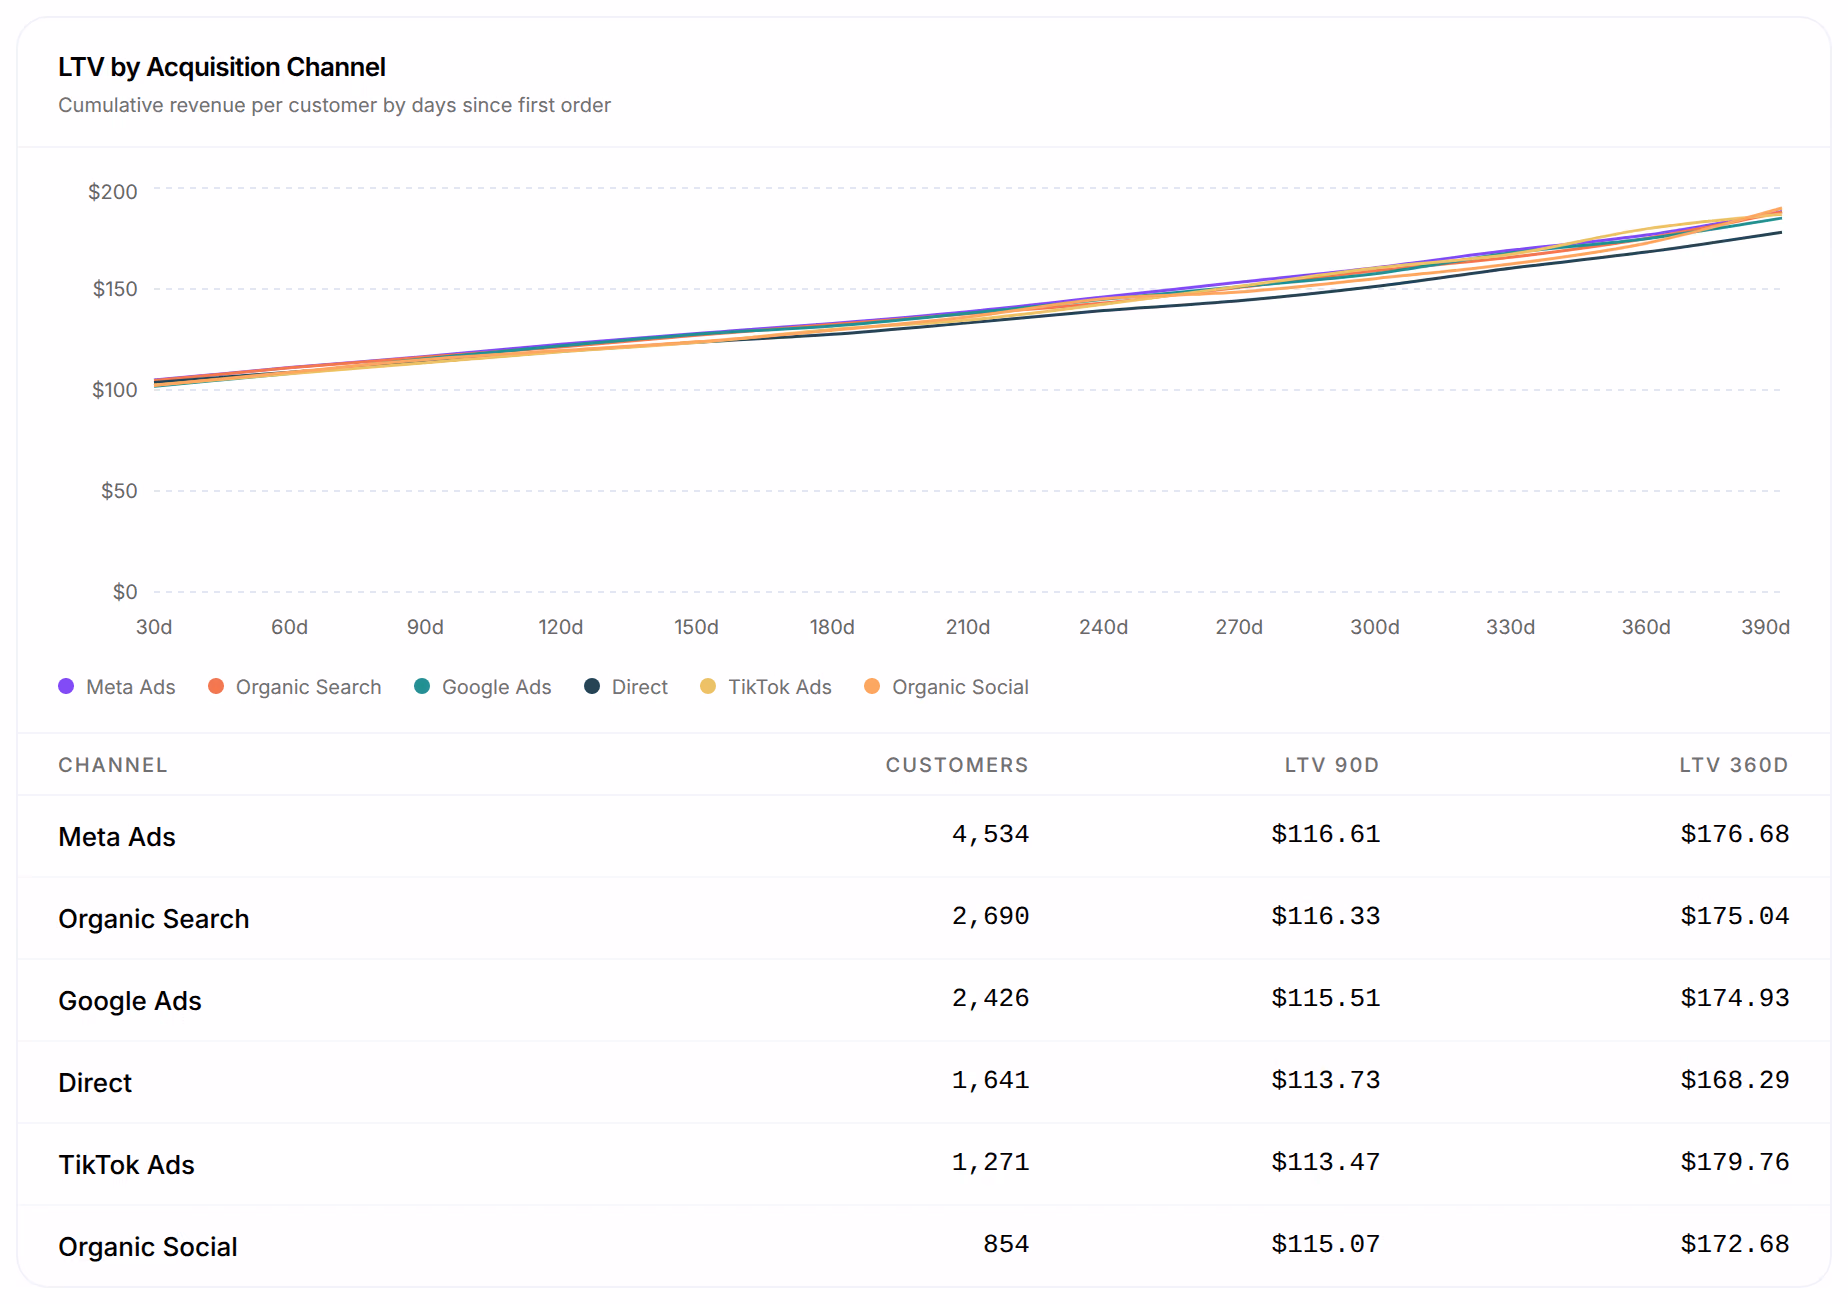Click the 1,271 customers value
This screenshot has height=1304, width=1848.
tap(990, 1162)
